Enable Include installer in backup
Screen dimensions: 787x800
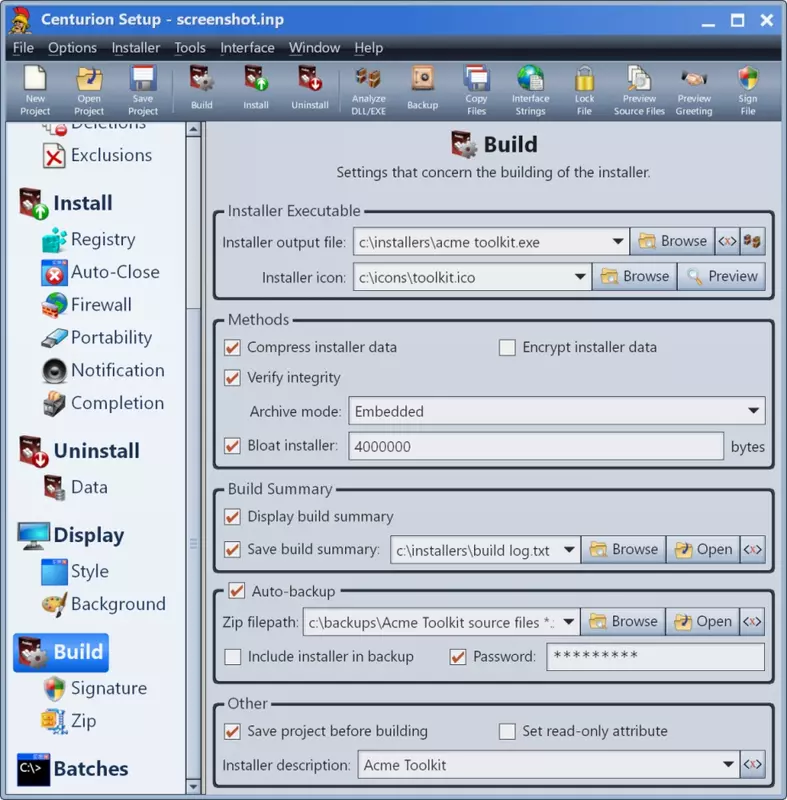click(x=233, y=657)
